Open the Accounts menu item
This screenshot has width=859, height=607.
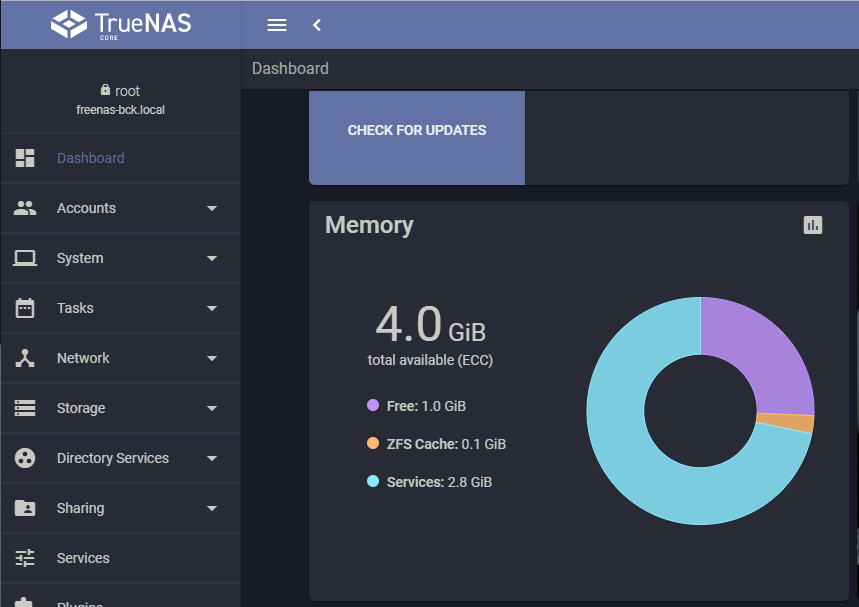121,208
